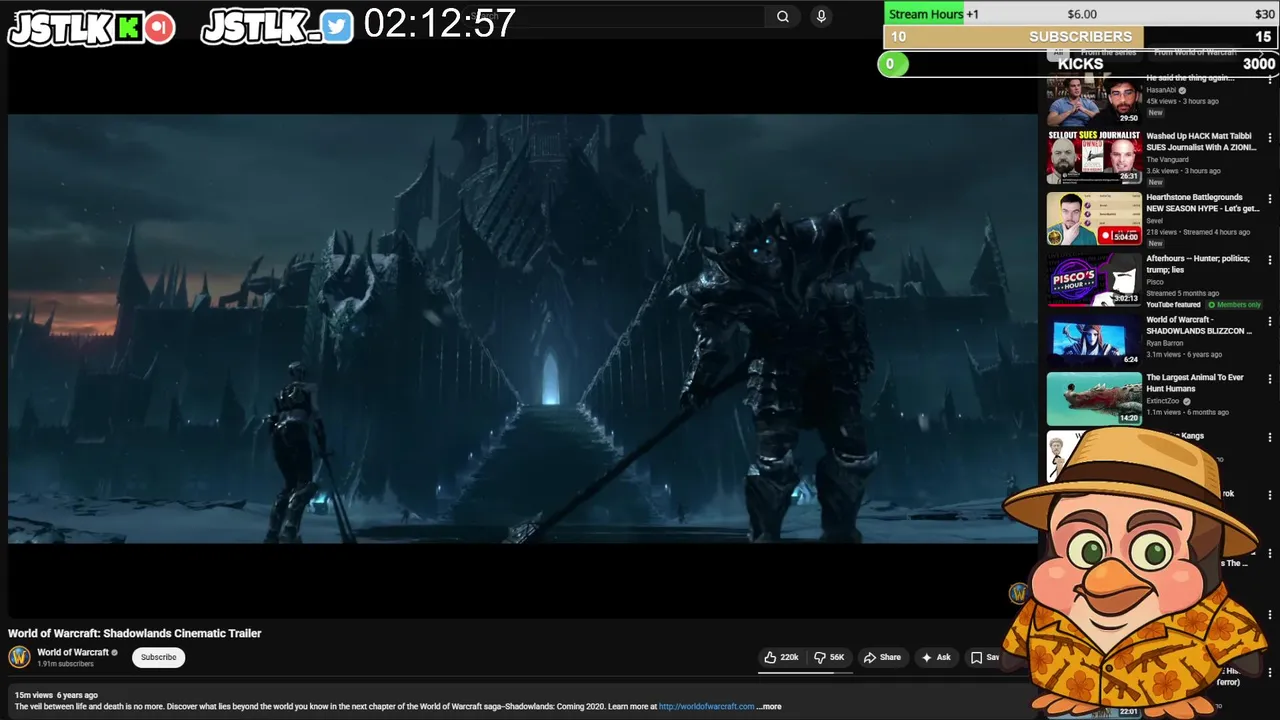Click the JSTLK Kick logo overlay
1280x720 pixels.
pyautogui.click(x=90, y=27)
